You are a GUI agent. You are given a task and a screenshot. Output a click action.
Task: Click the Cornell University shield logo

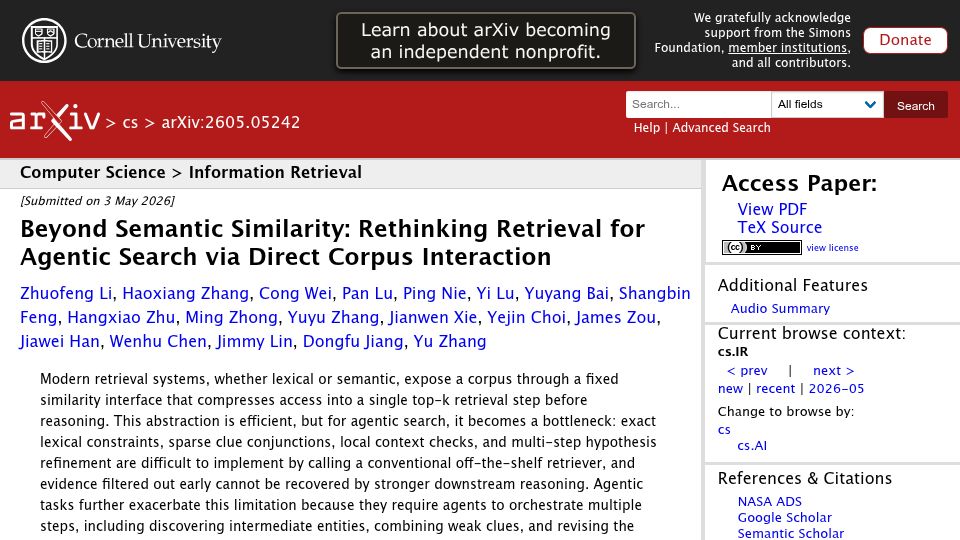click(x=44, y=40)
